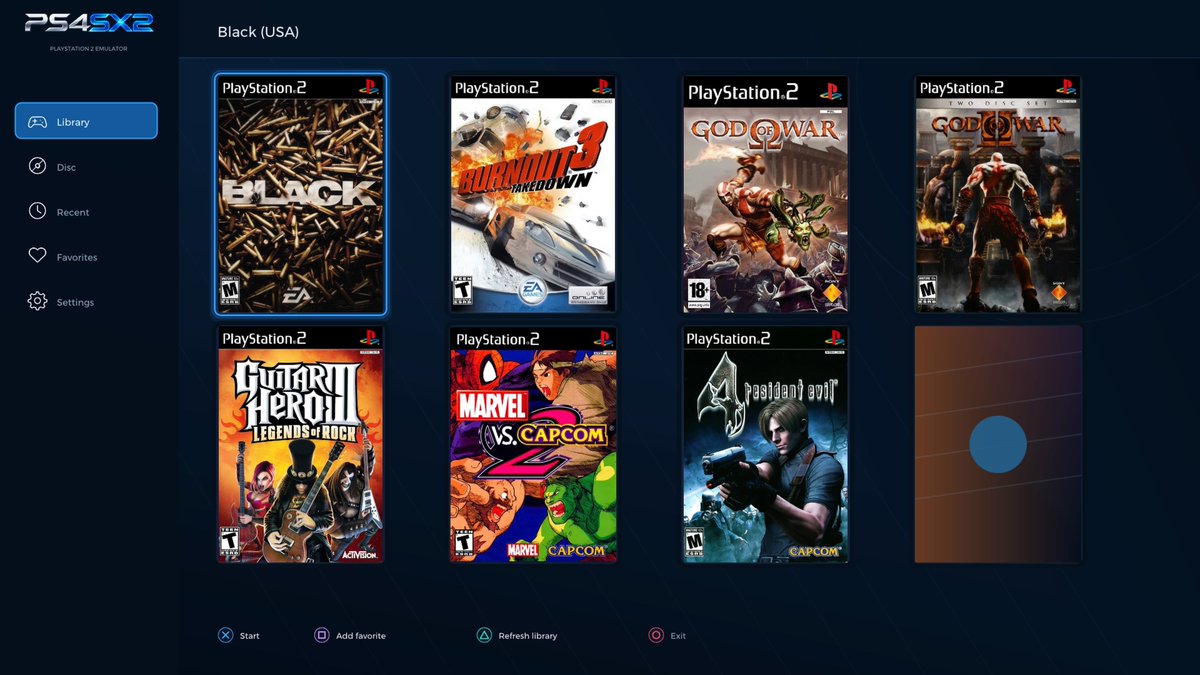The width and height of the screenshot is (1200, 675).
Task: Click the Black (USA) title text
Action: (258, 32)
